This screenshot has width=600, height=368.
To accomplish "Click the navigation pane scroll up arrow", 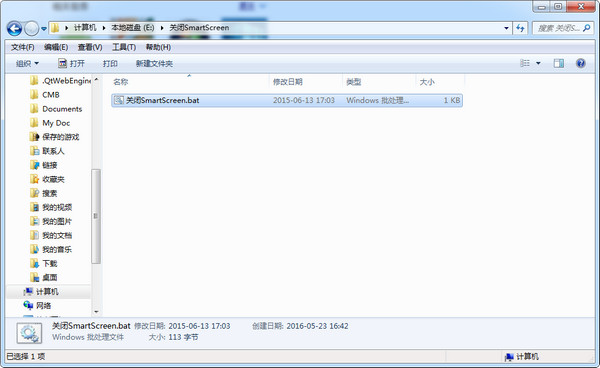I will click(x=96, y=79).
